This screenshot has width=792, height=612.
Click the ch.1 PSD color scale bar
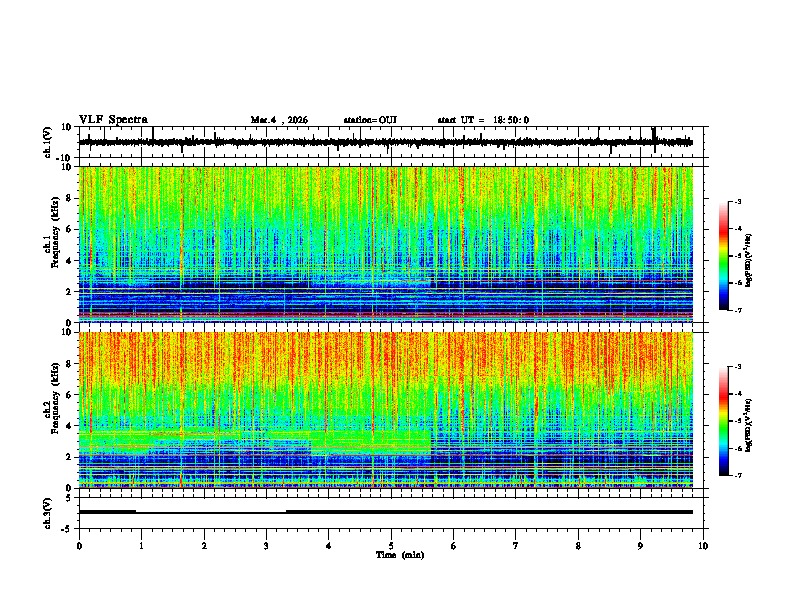[x=724, y=256]
